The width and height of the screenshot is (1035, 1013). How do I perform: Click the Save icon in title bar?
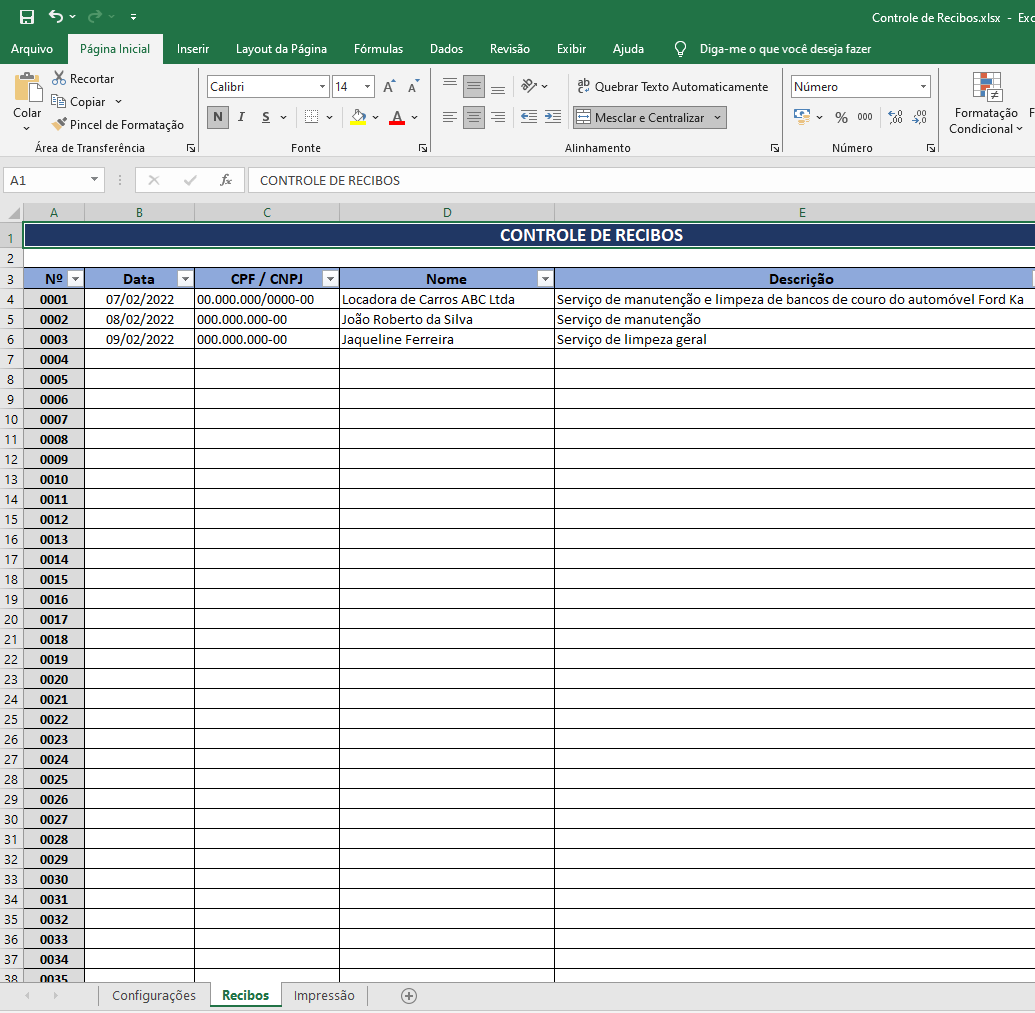[x=27, y=17]
